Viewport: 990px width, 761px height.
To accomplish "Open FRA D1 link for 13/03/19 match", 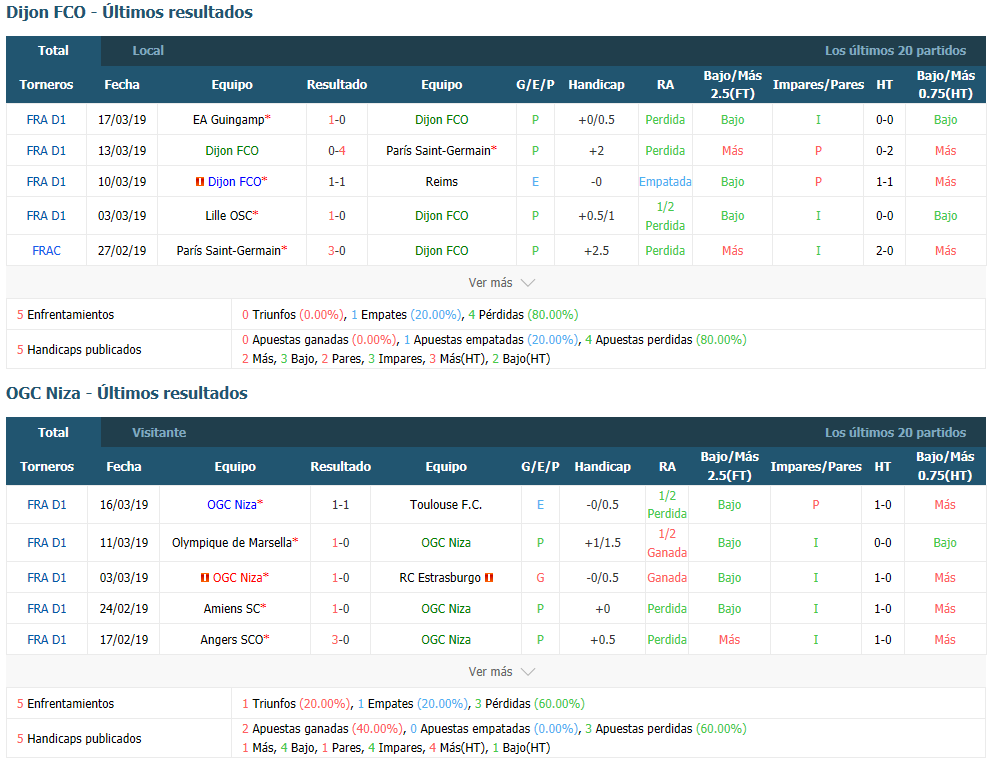I will [x=46, y=151].
